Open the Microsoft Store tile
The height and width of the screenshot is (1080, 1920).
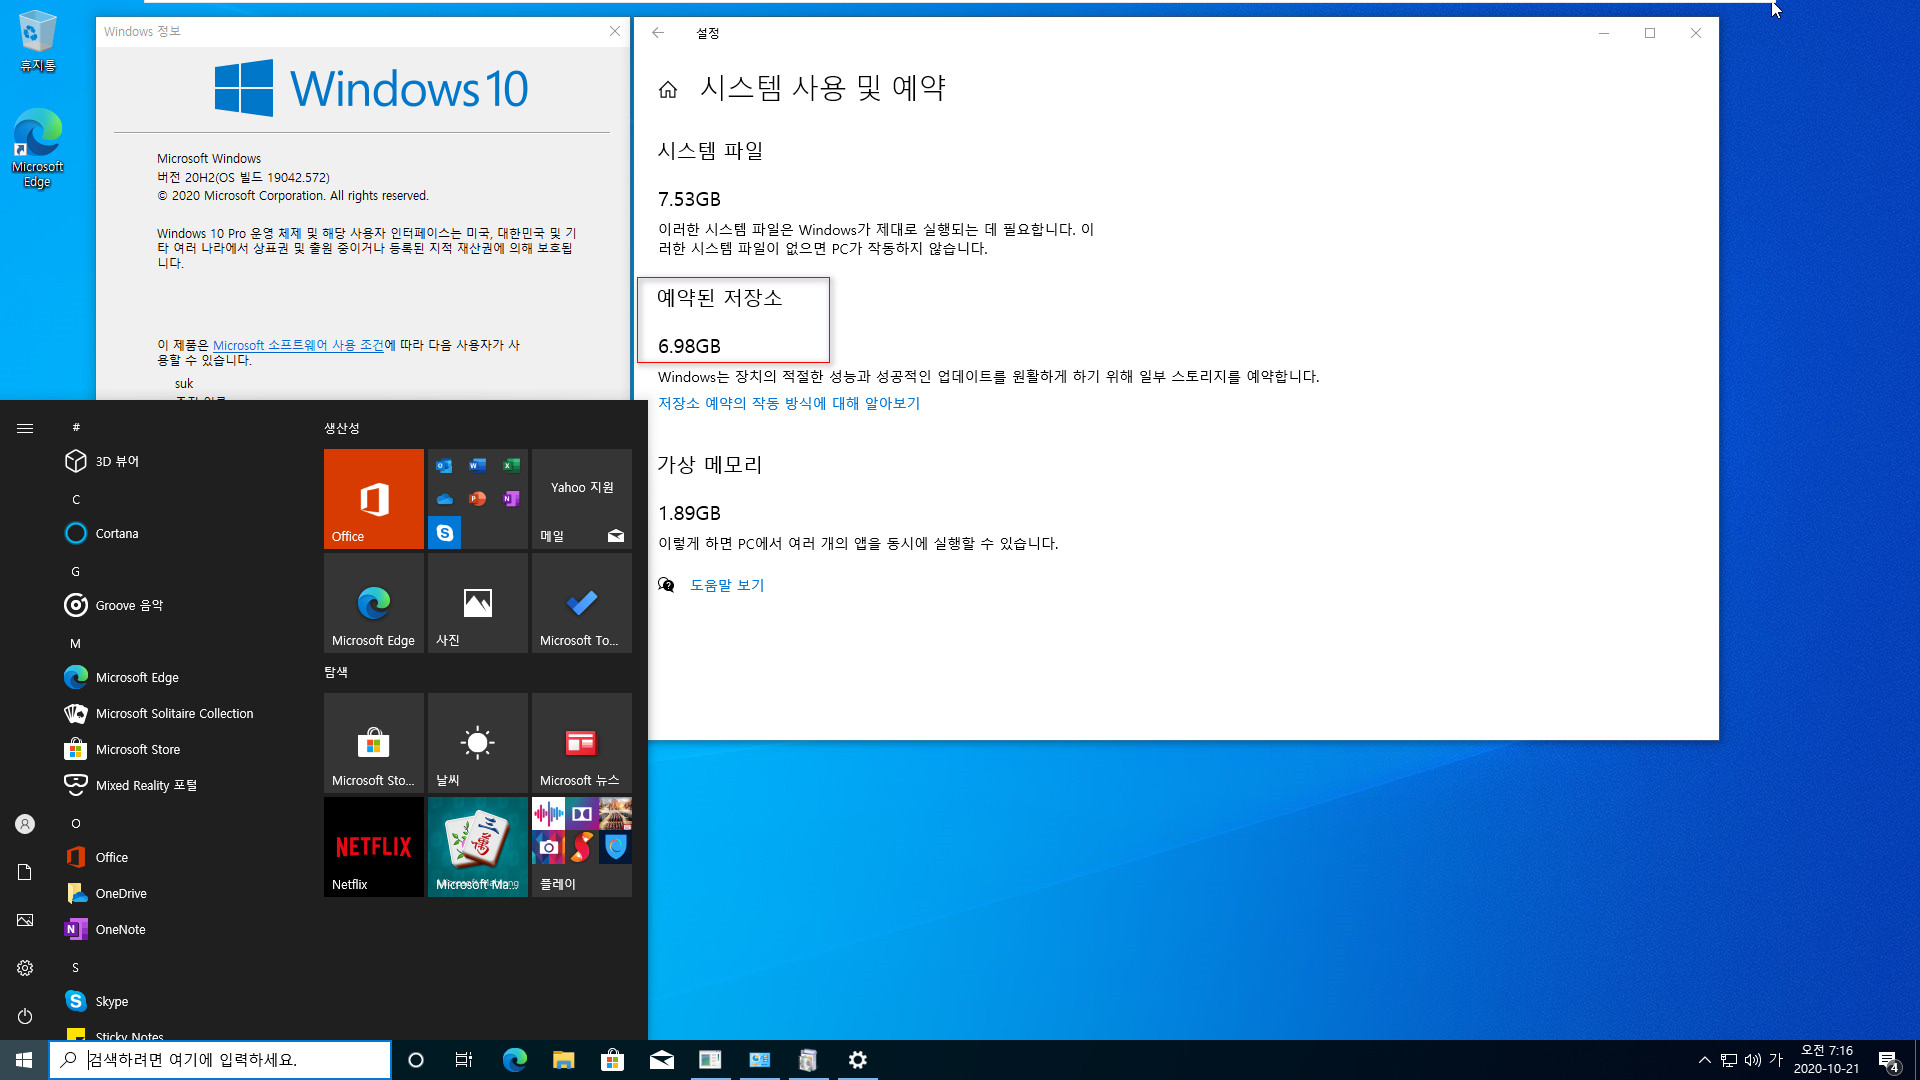coord(374,743)
